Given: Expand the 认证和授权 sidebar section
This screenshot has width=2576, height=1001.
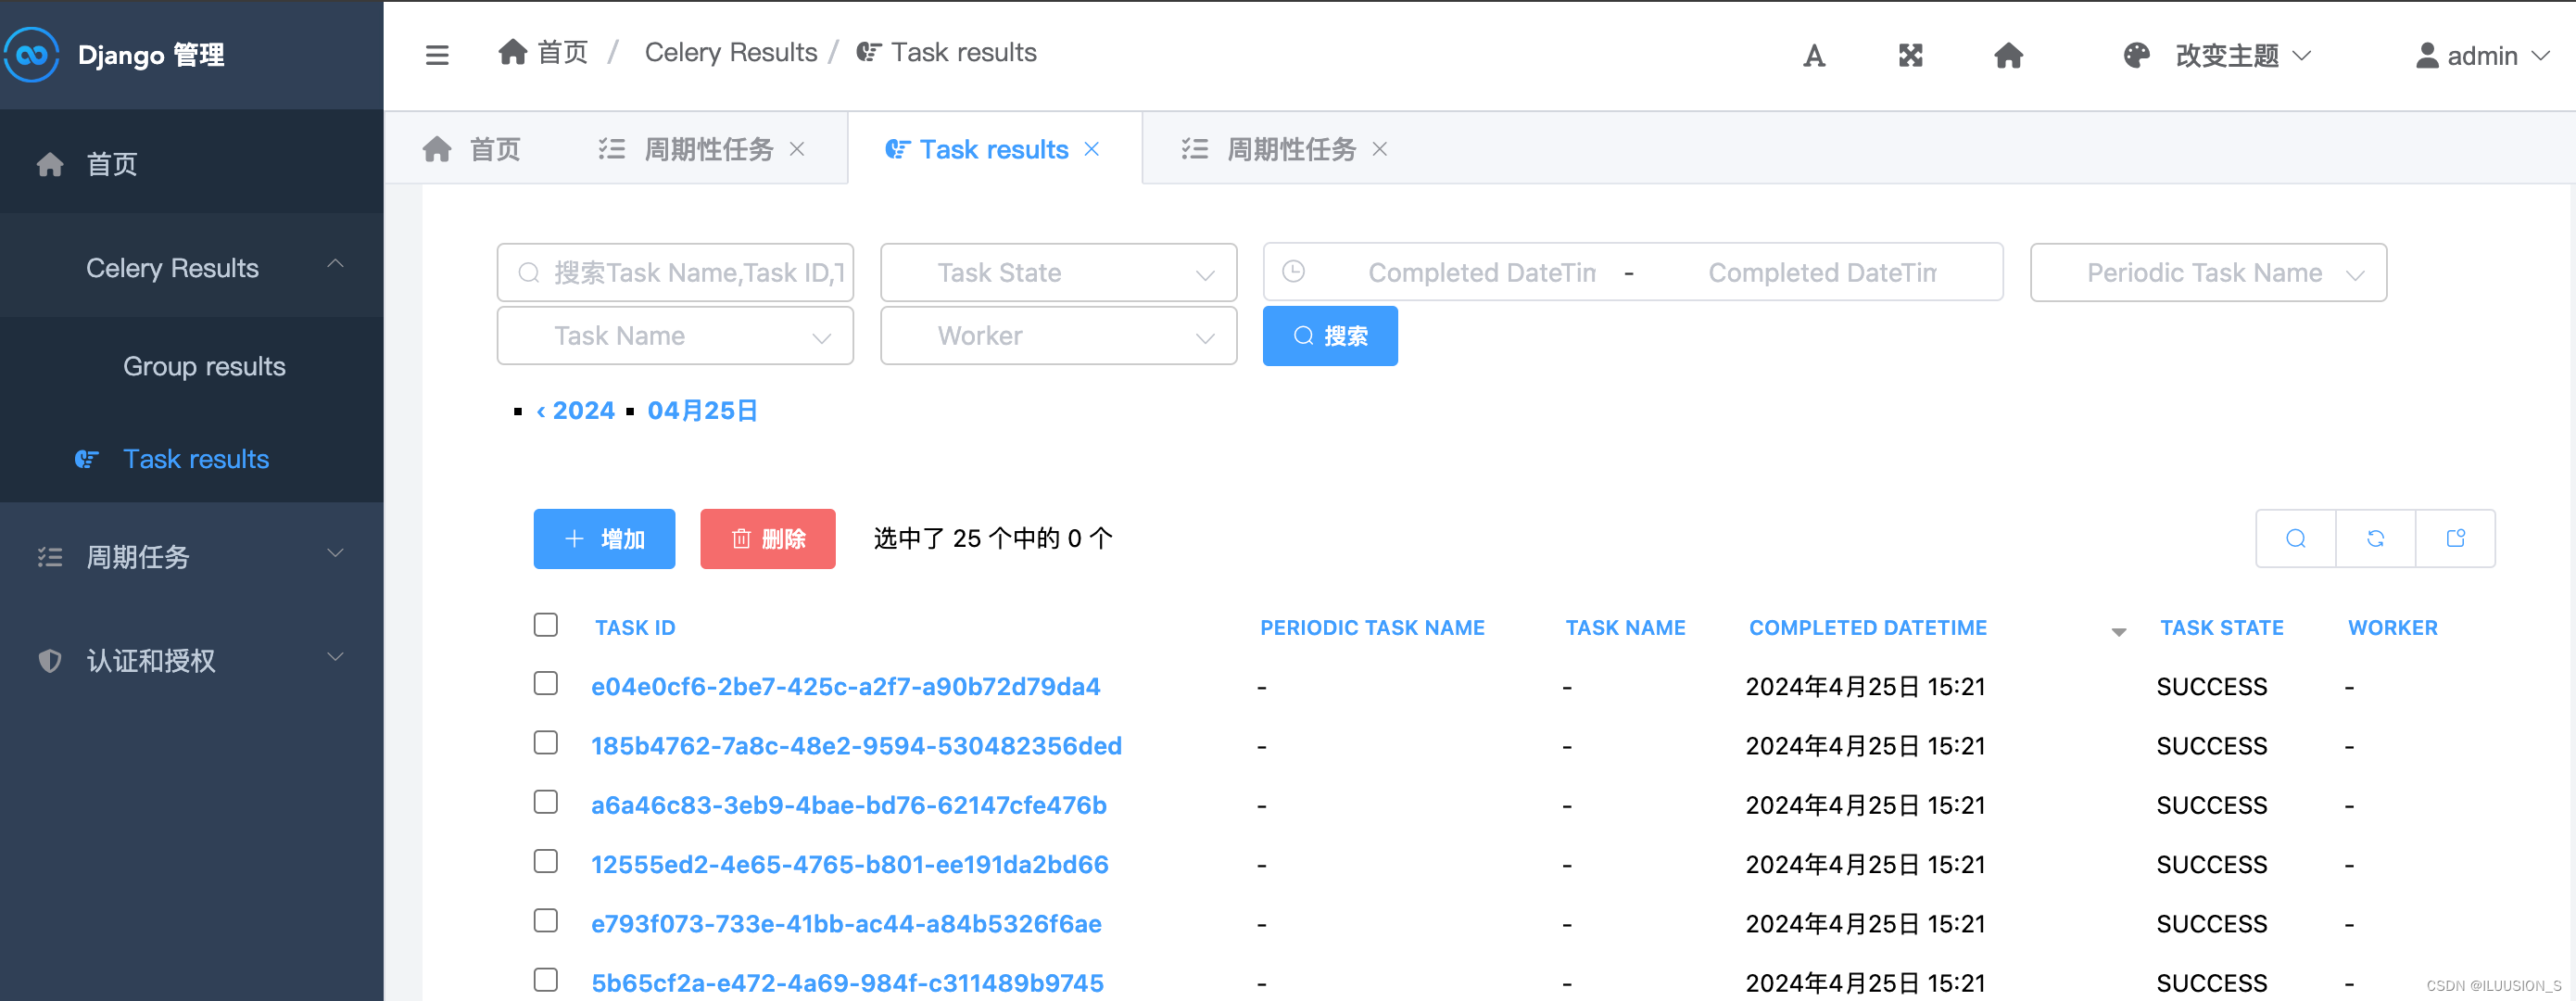Looking at the screenshot, I should pyautogui.click(x=191, y=660).
